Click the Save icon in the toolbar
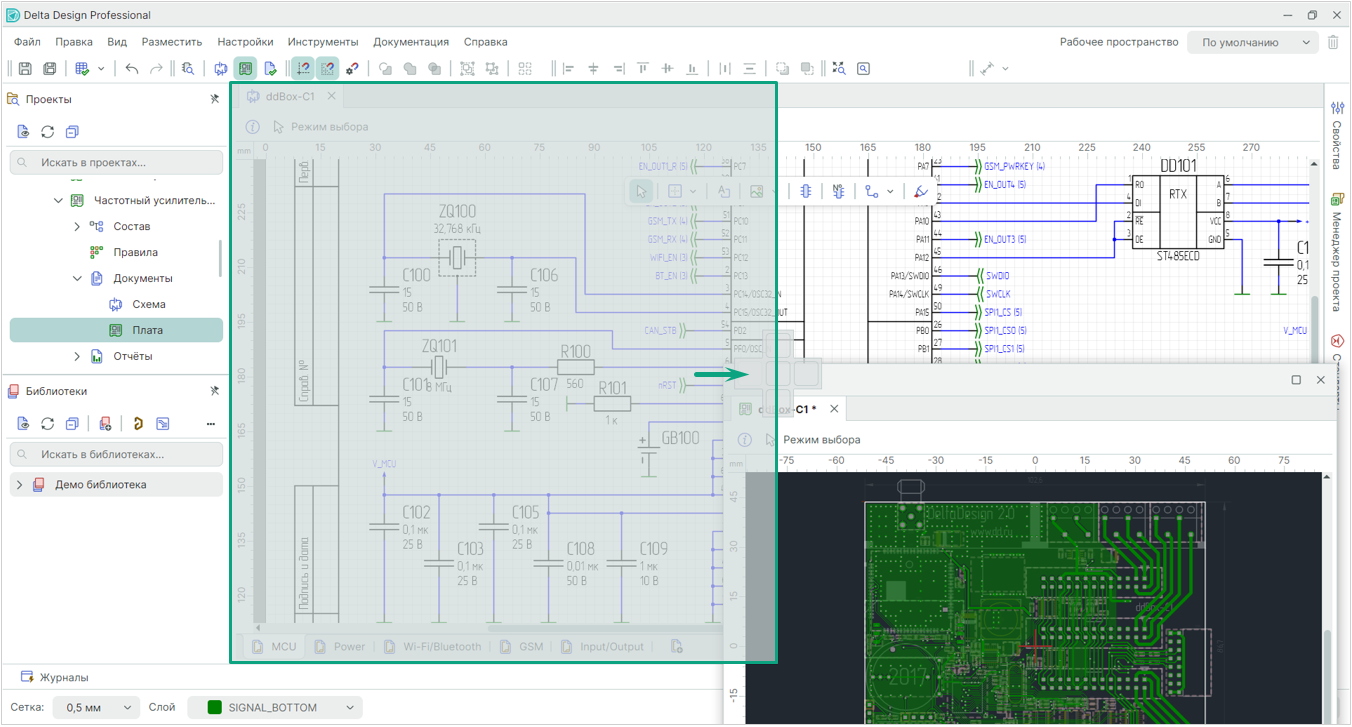 [25, 69]
